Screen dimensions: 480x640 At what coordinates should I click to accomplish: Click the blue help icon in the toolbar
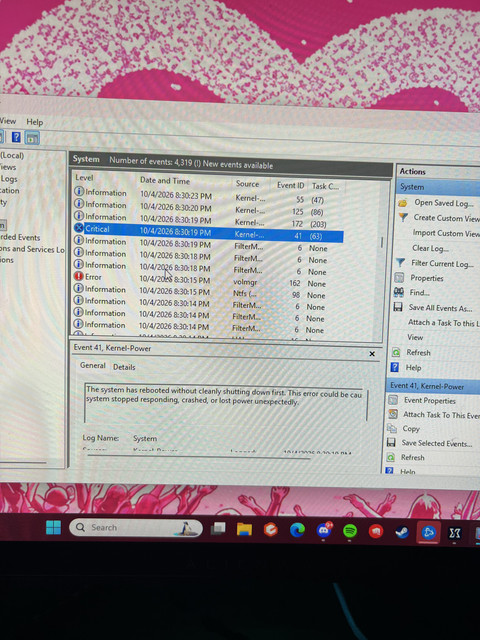tap(16, 137)
